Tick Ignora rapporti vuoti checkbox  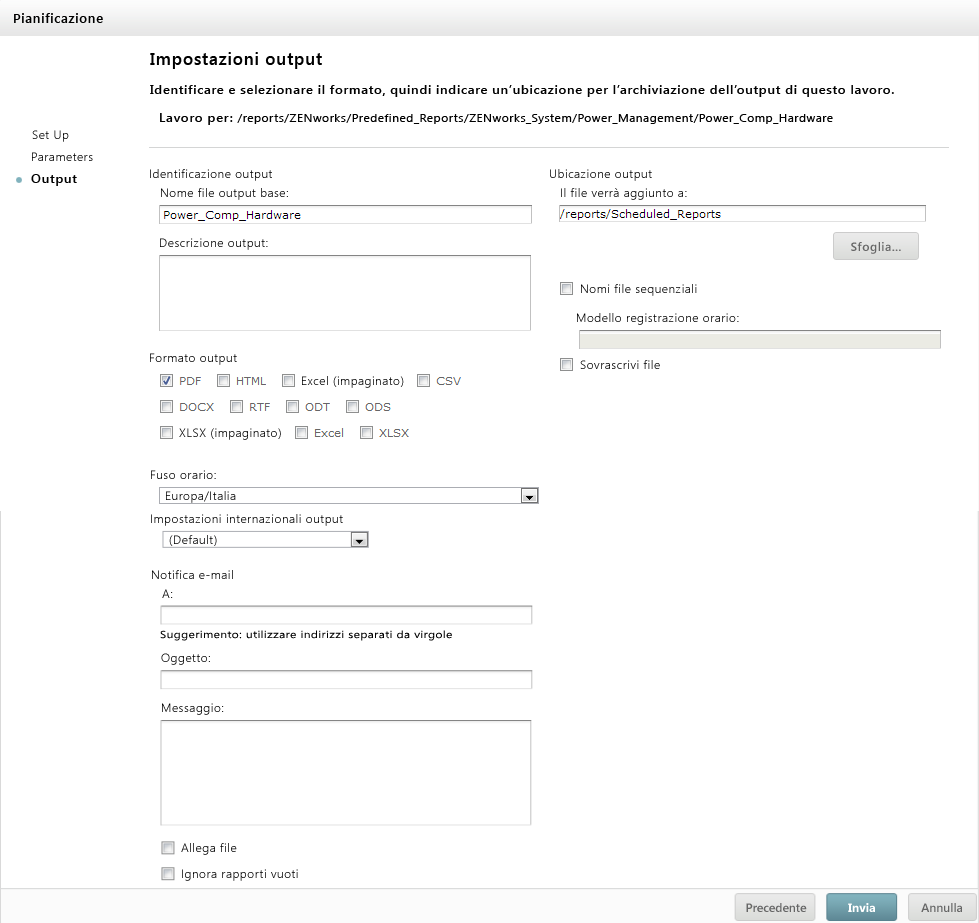coord(168,874)
